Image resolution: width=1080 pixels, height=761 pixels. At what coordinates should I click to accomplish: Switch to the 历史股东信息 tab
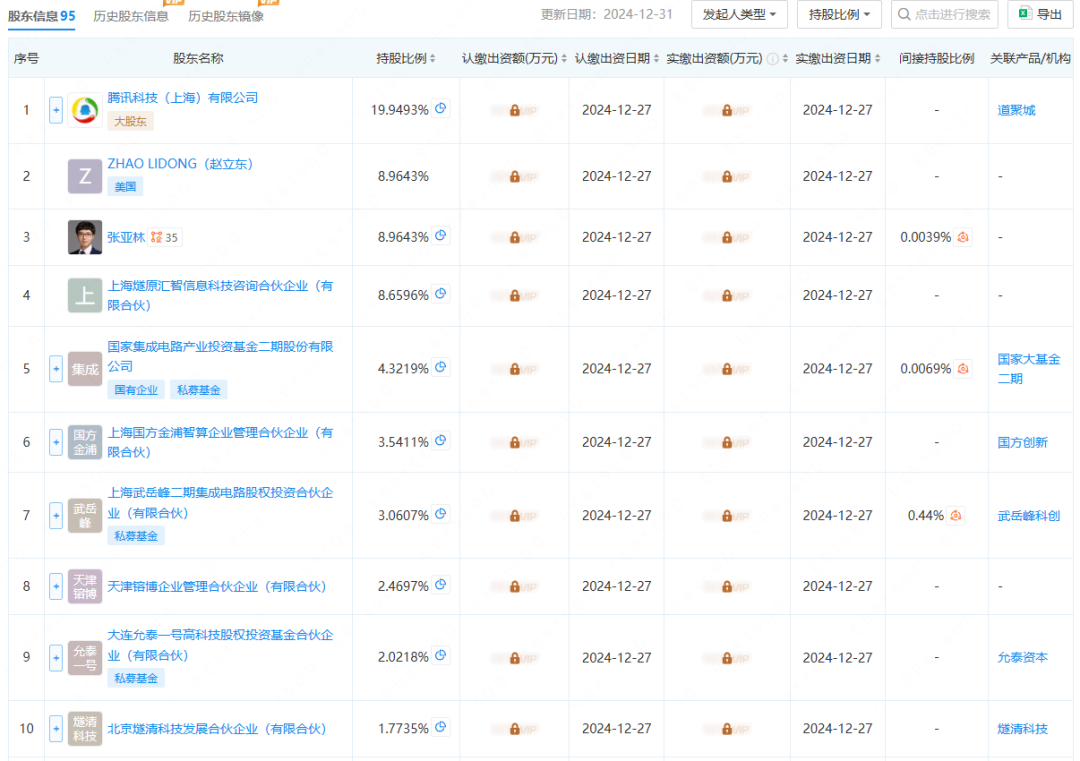point(131,16)
